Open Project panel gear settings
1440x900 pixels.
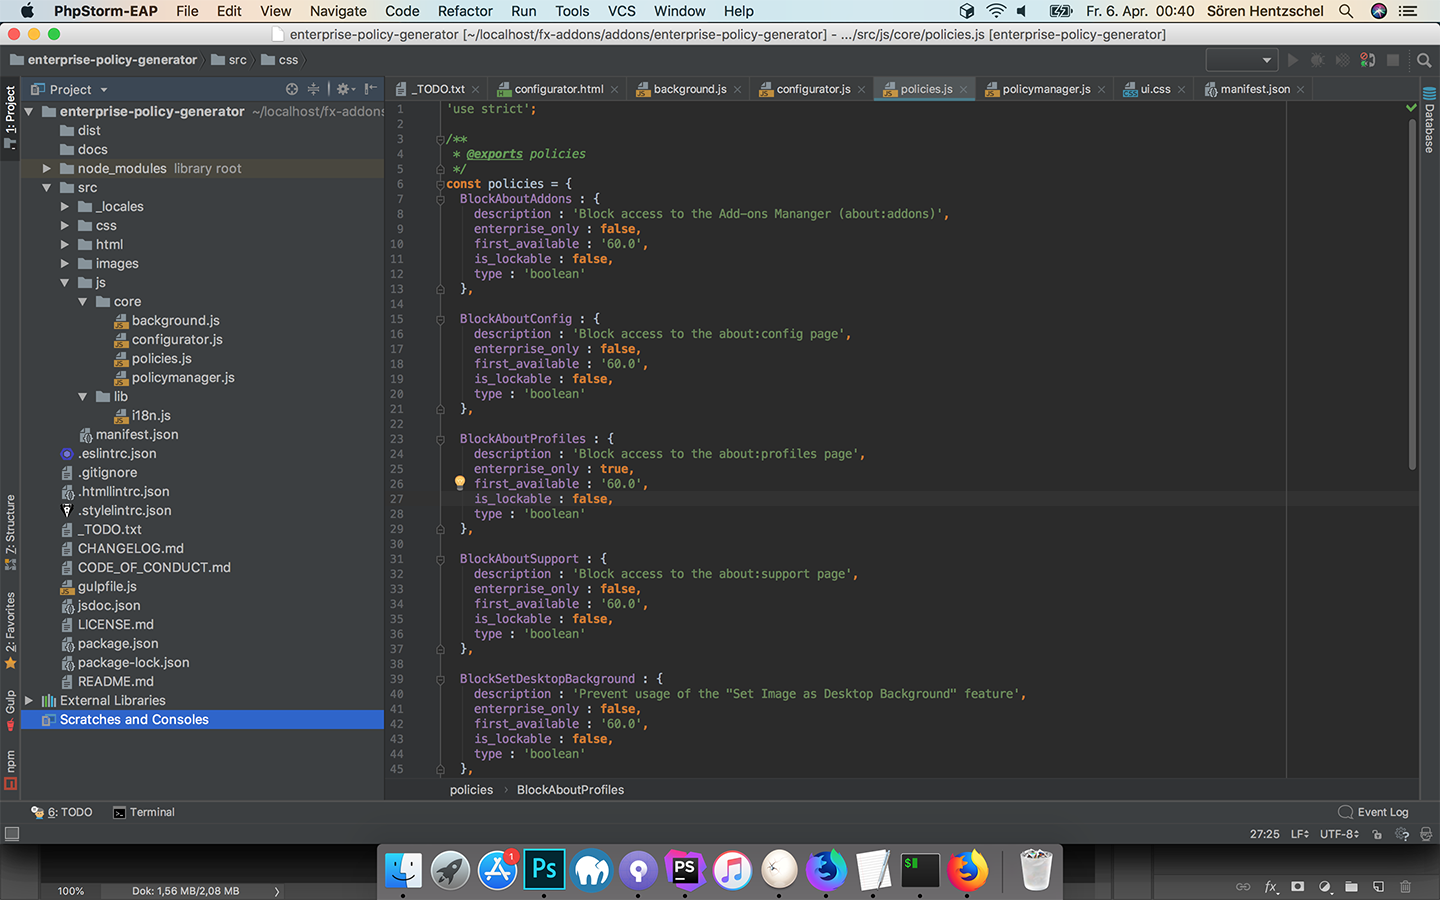[344, 89]
